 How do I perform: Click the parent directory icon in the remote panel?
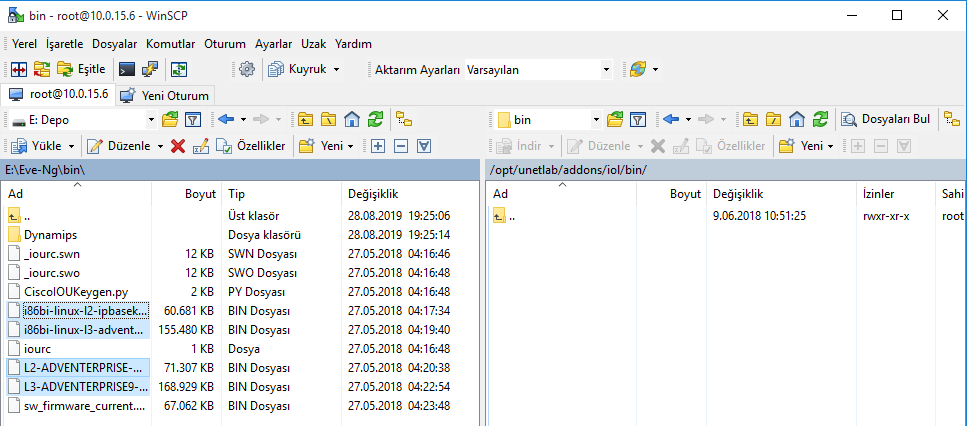[750, 120]
